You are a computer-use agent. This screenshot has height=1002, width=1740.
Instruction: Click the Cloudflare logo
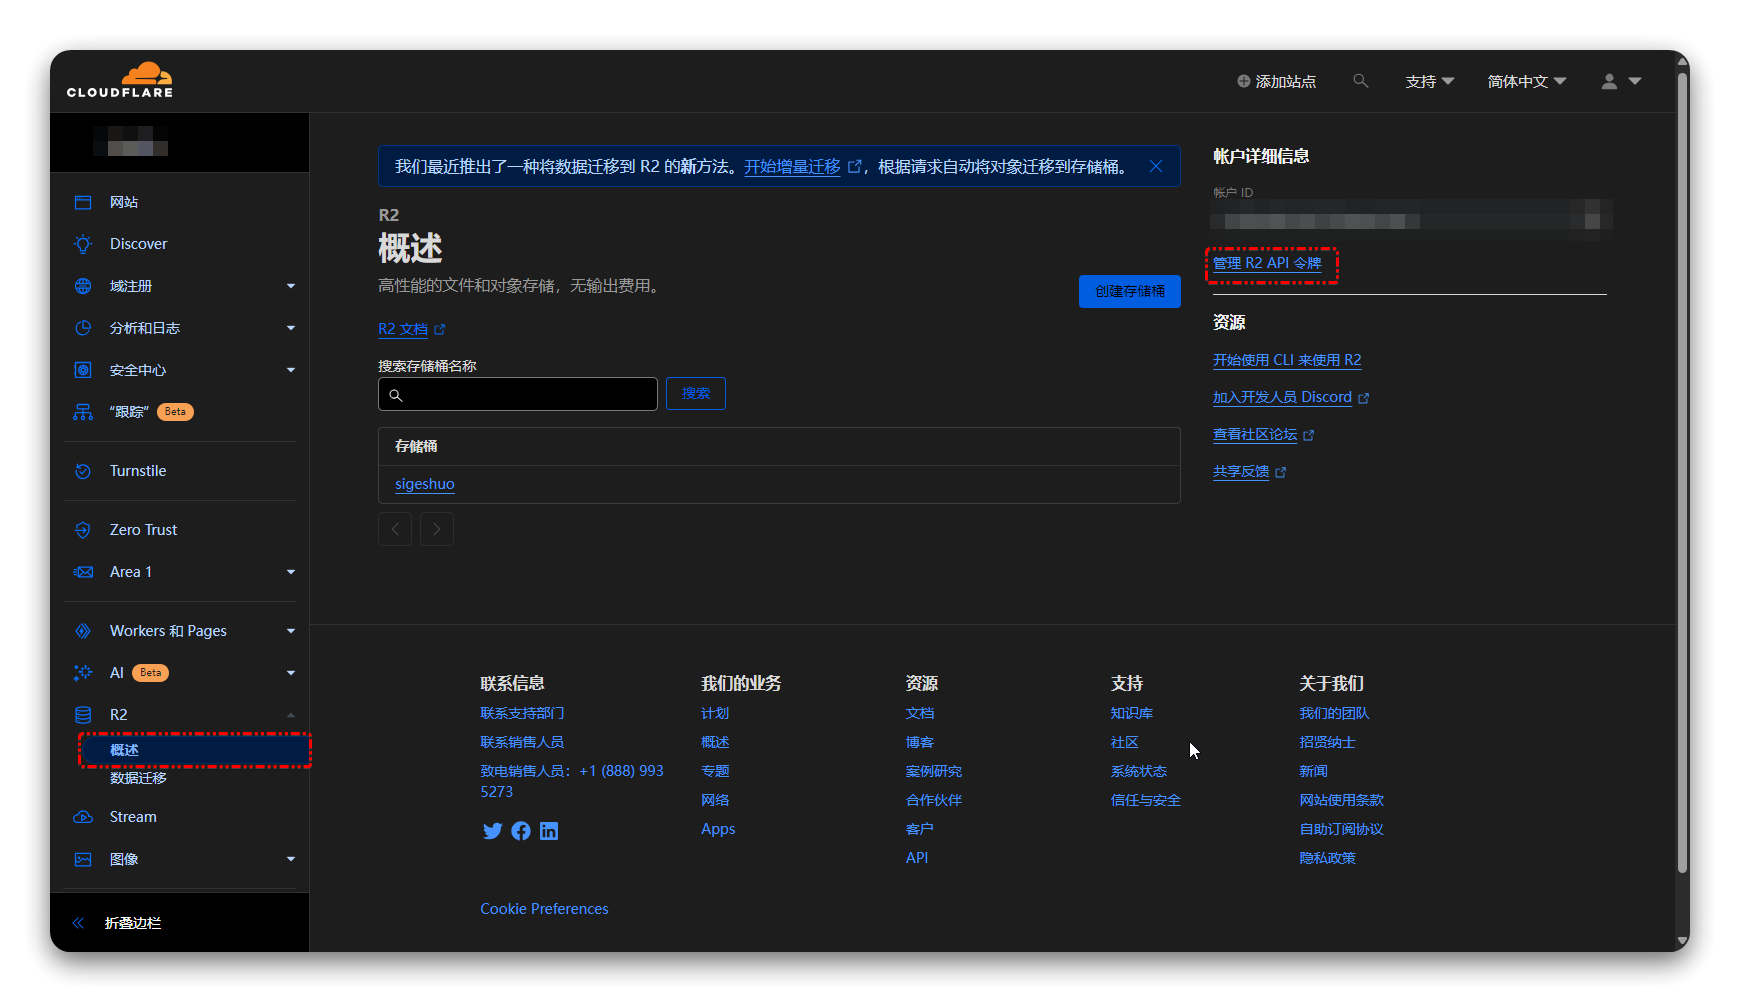click(120, 80)
